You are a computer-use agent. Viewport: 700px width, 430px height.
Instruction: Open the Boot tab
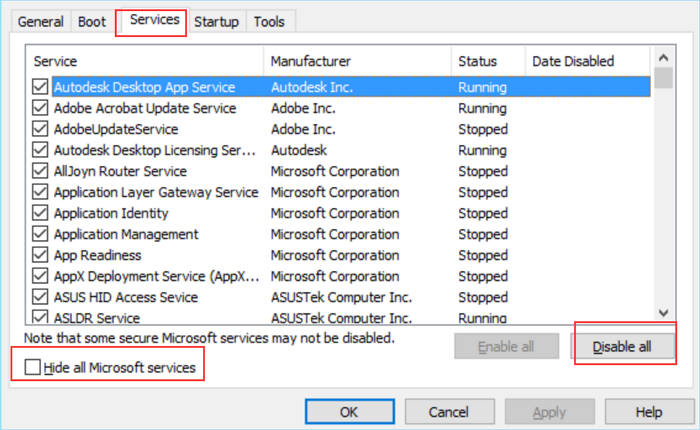(x=92, y=22)
